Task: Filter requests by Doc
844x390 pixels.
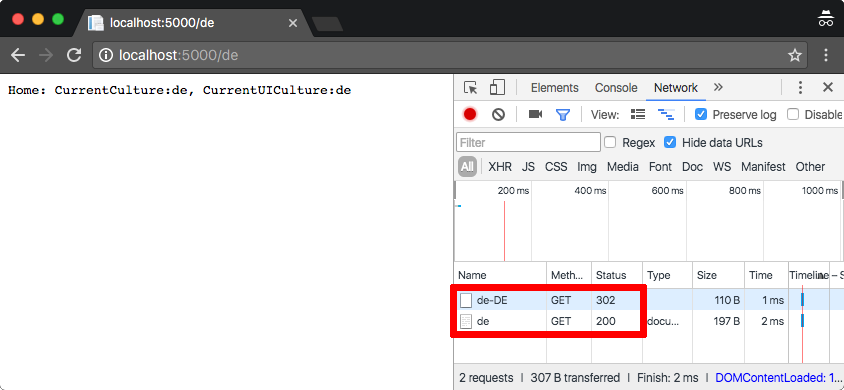Action: click(692, 167)
